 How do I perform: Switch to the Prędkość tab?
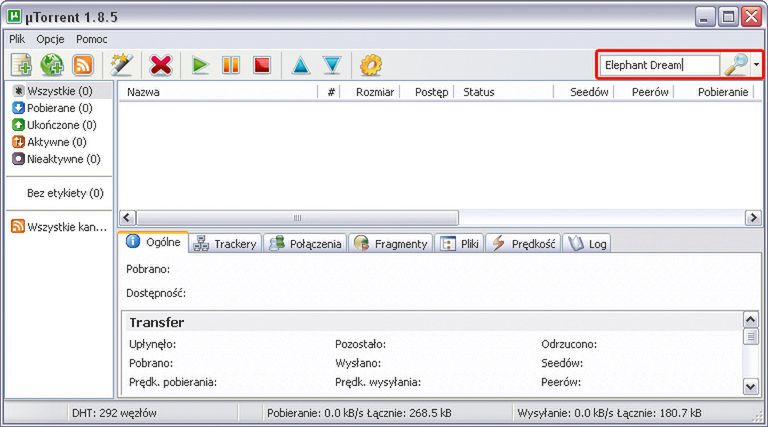[x=523, y=243]
